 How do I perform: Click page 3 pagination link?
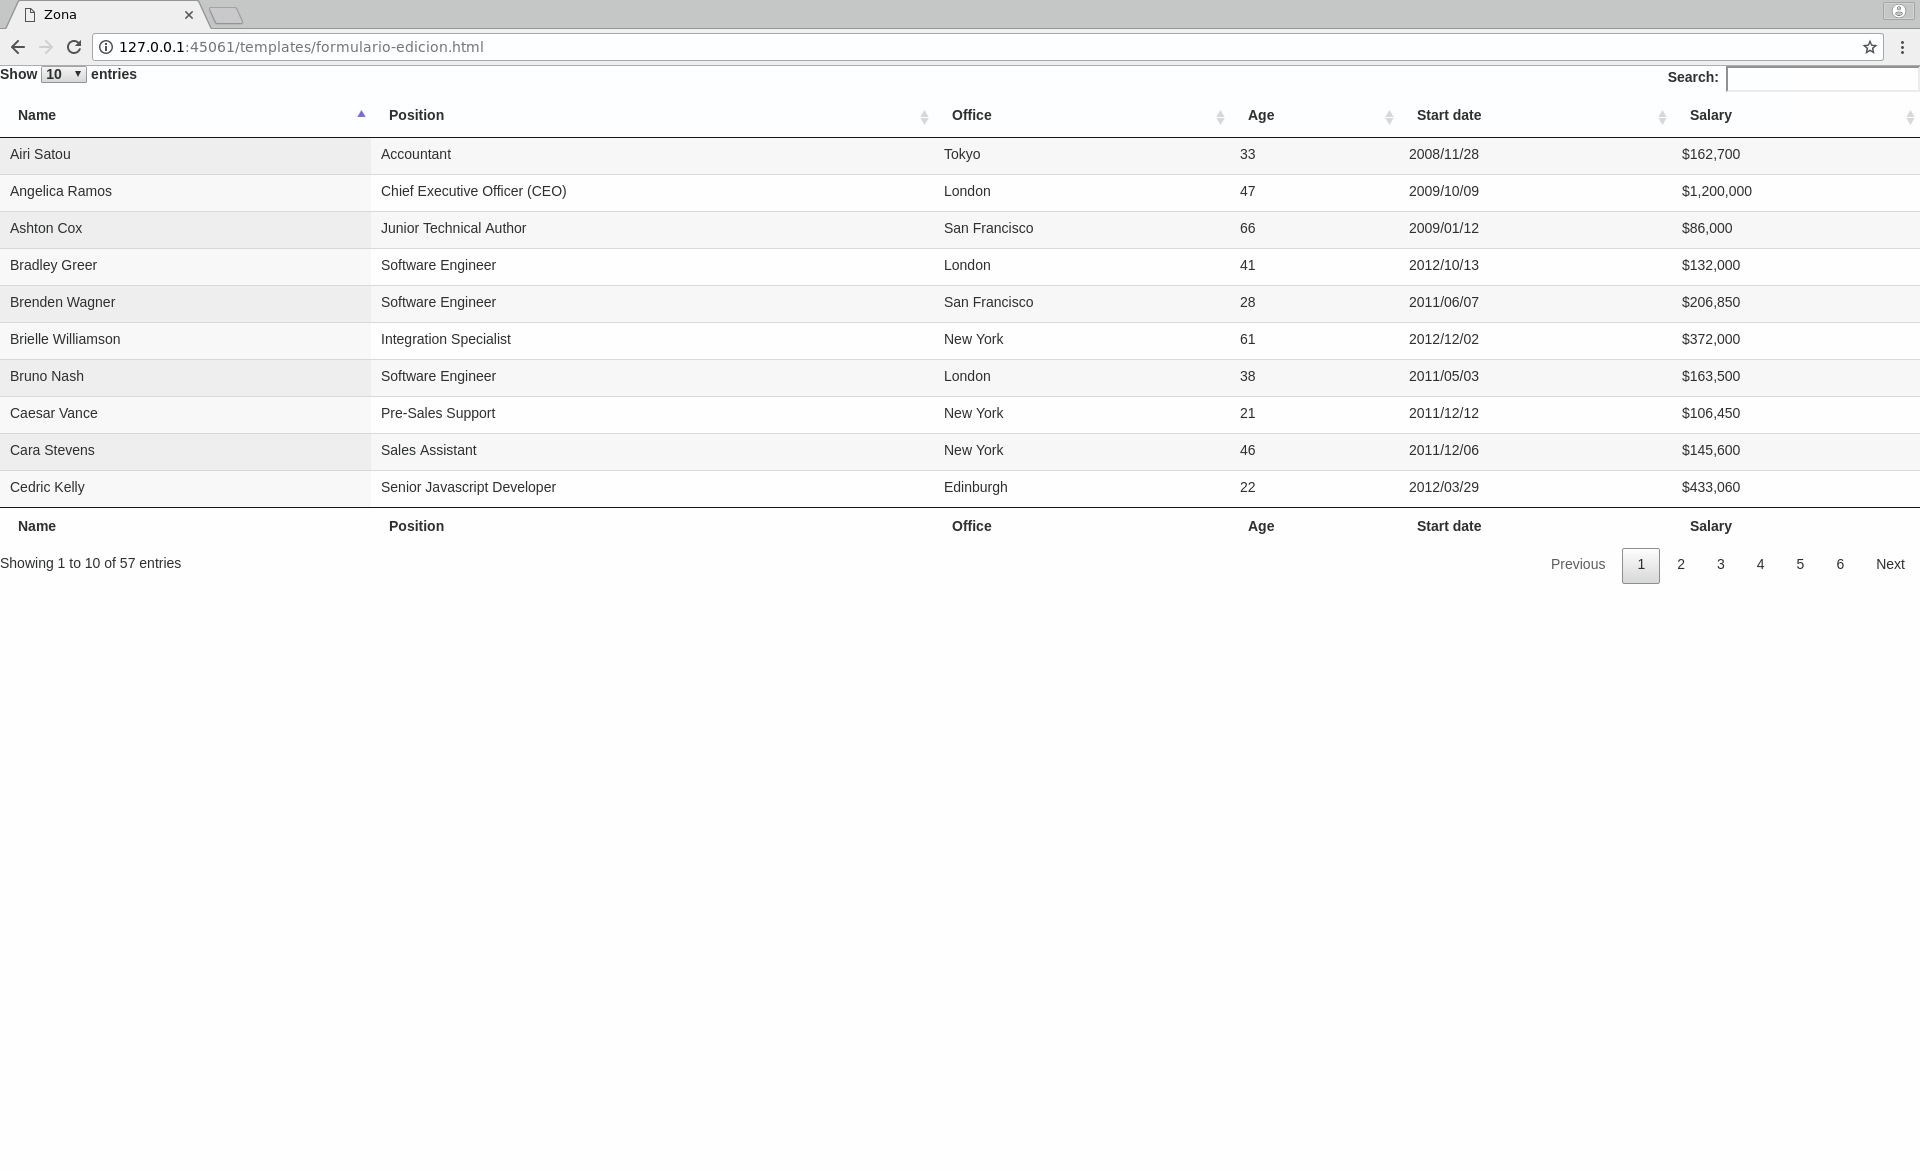coord(1720,564)
